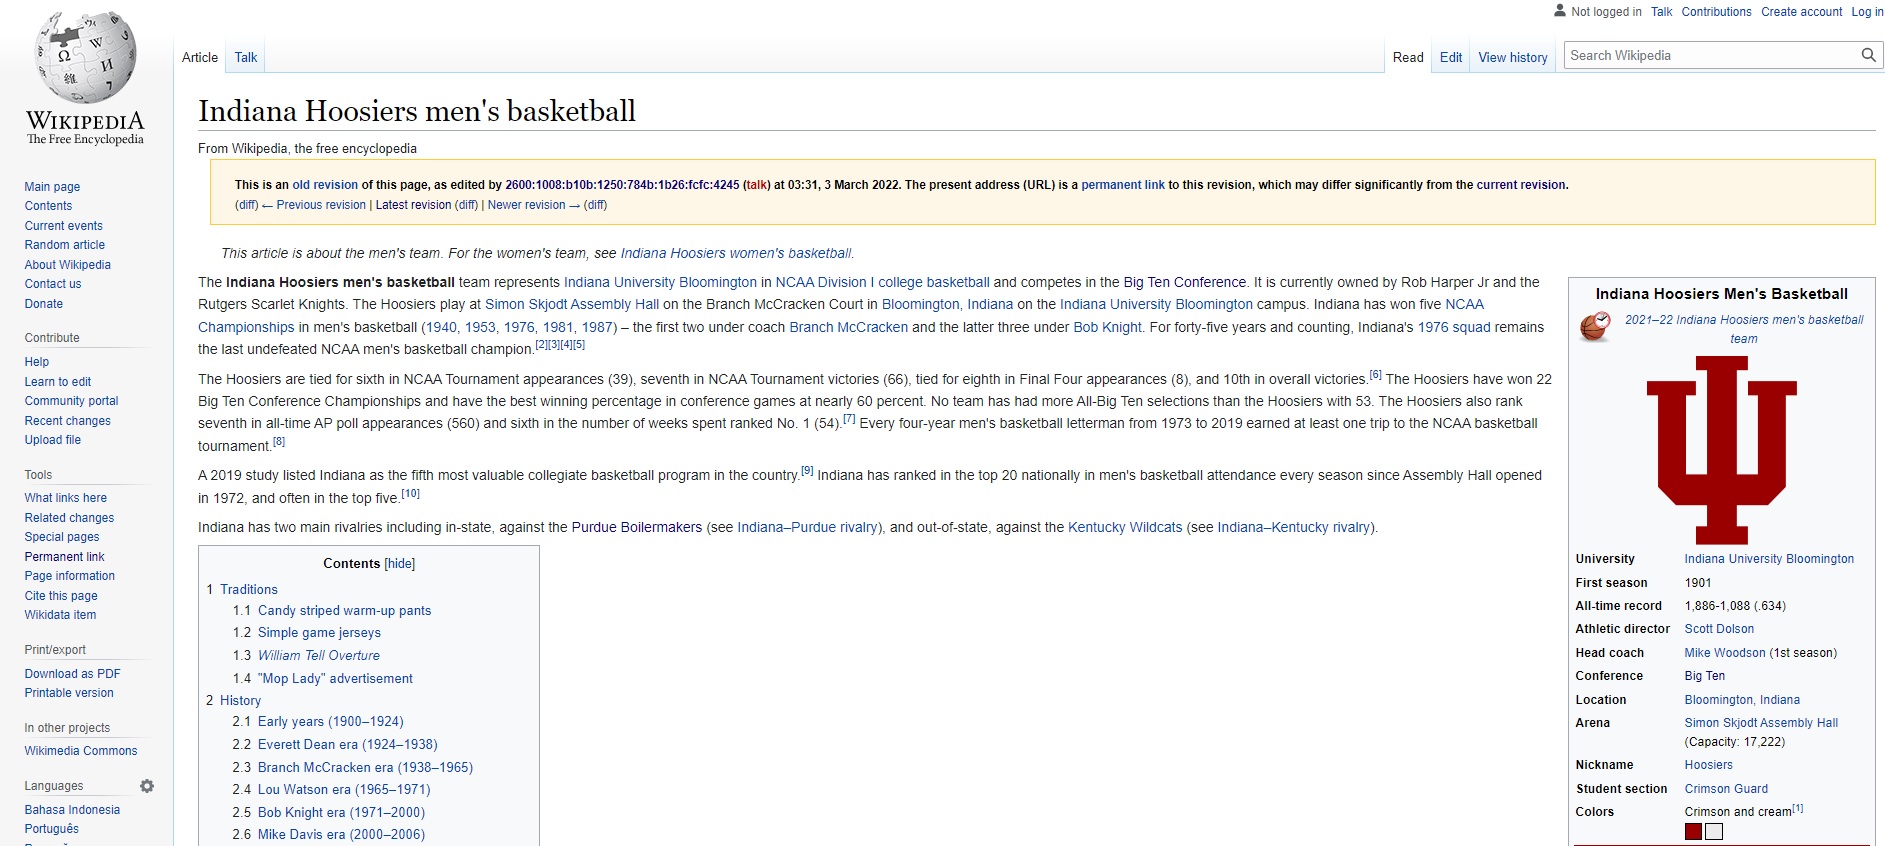This screenshot has width=1885, height=846.
Task: Switch to the Talk tab
Action: (246, 58)
